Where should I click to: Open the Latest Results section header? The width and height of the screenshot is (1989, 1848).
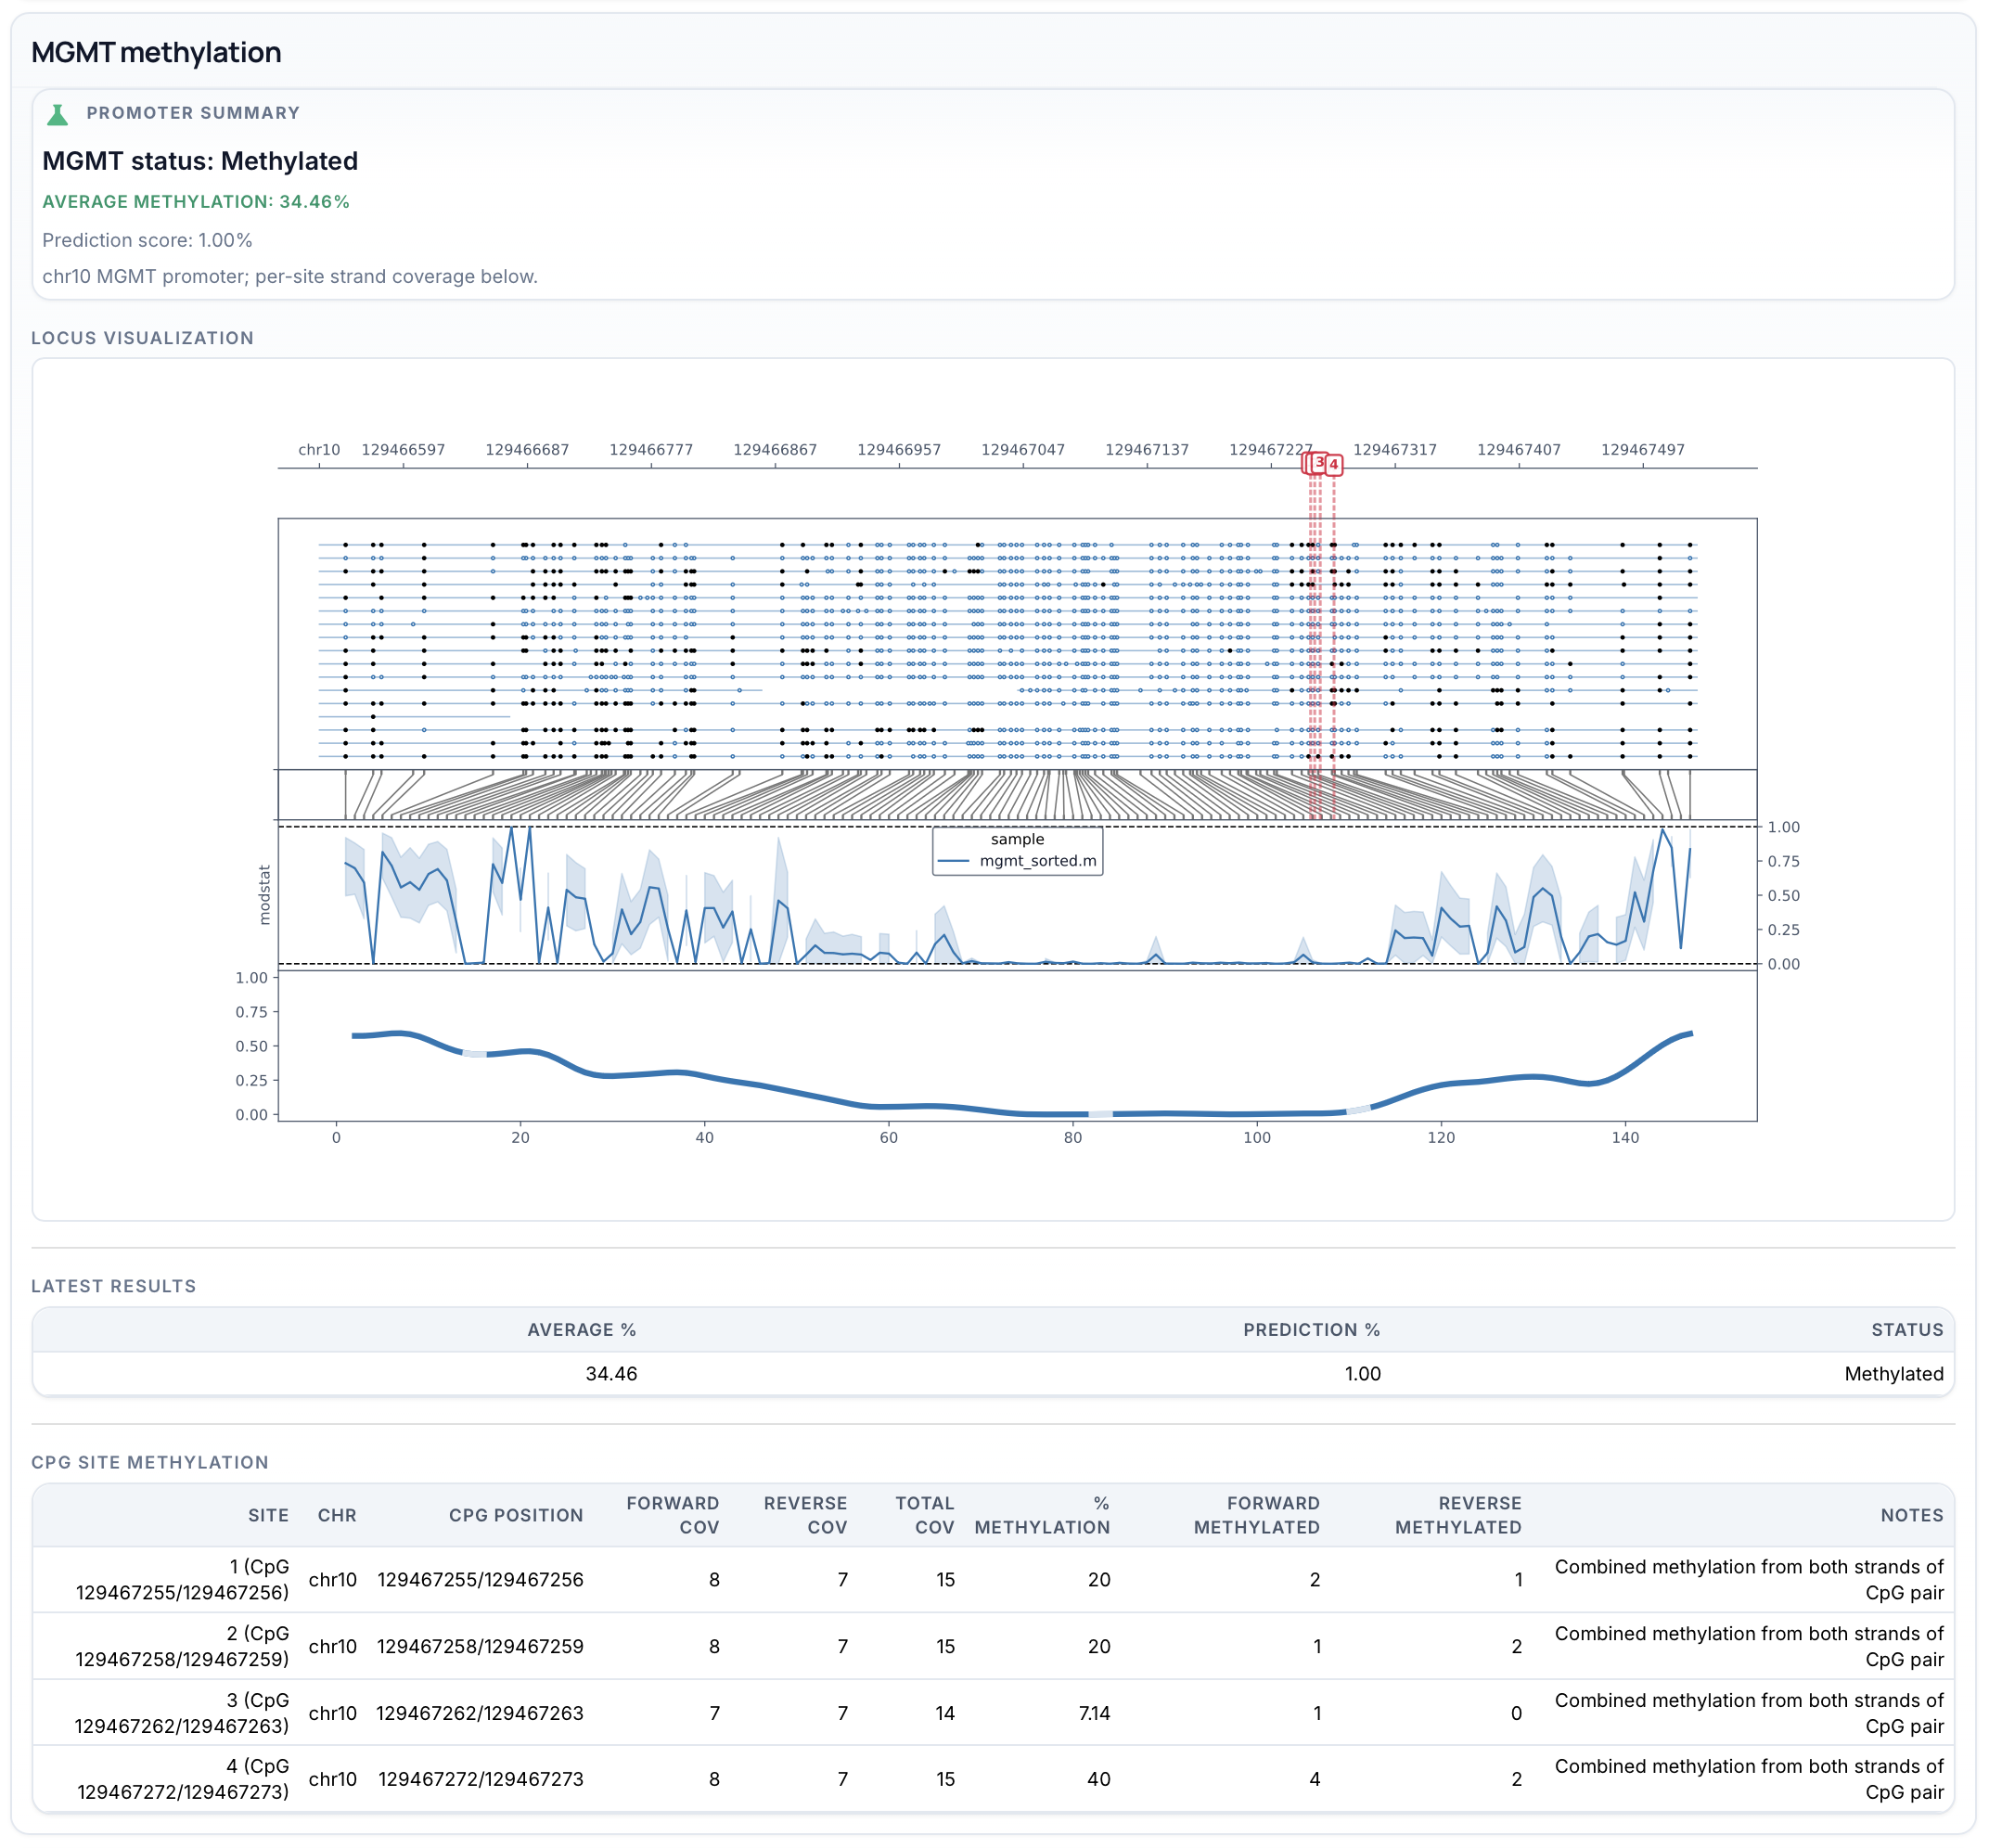(x=113, y=1286)
